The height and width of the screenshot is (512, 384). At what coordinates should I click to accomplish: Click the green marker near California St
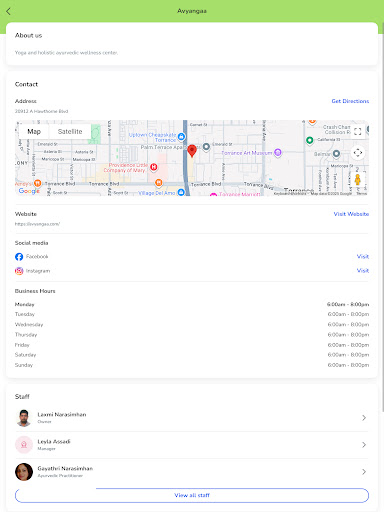(310, 140)
